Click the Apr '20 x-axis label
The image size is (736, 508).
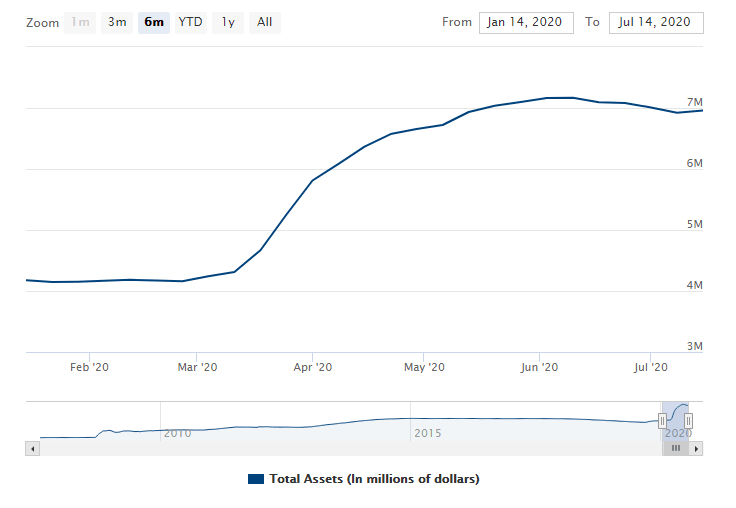pyautogui.click(x=312, y=368)
